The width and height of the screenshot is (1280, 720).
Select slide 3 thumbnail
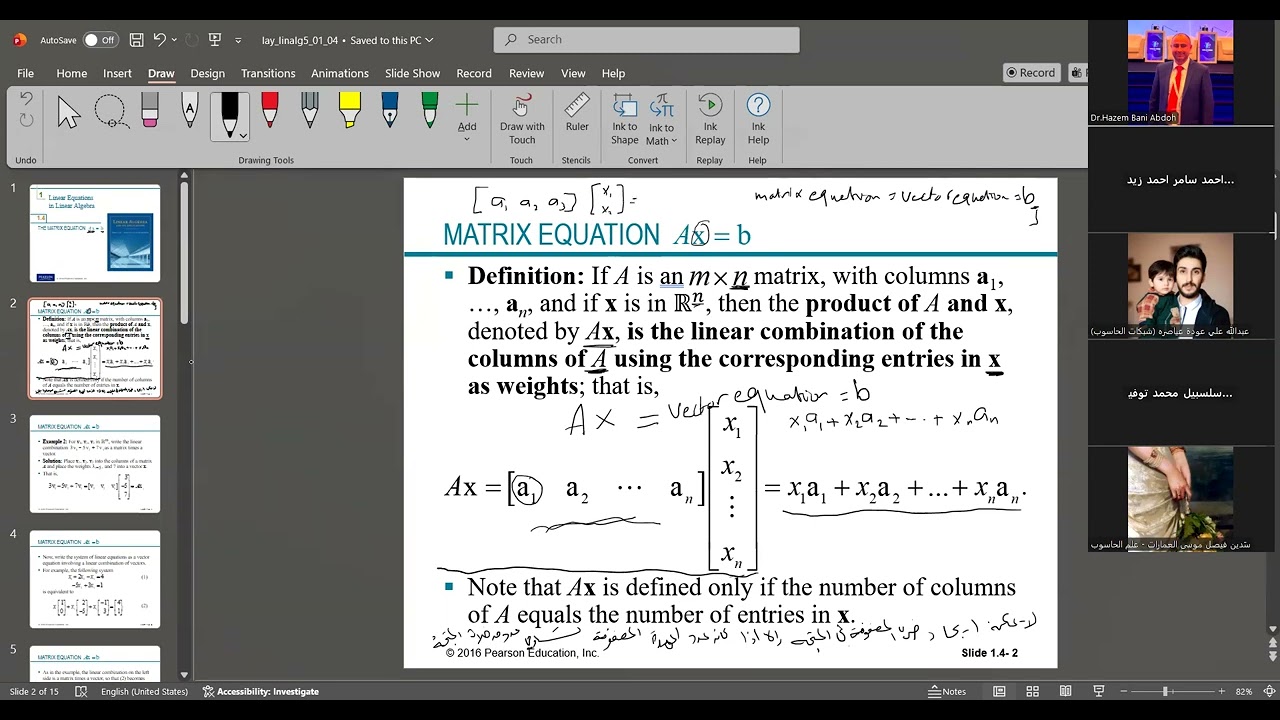[x=95, y=464]
